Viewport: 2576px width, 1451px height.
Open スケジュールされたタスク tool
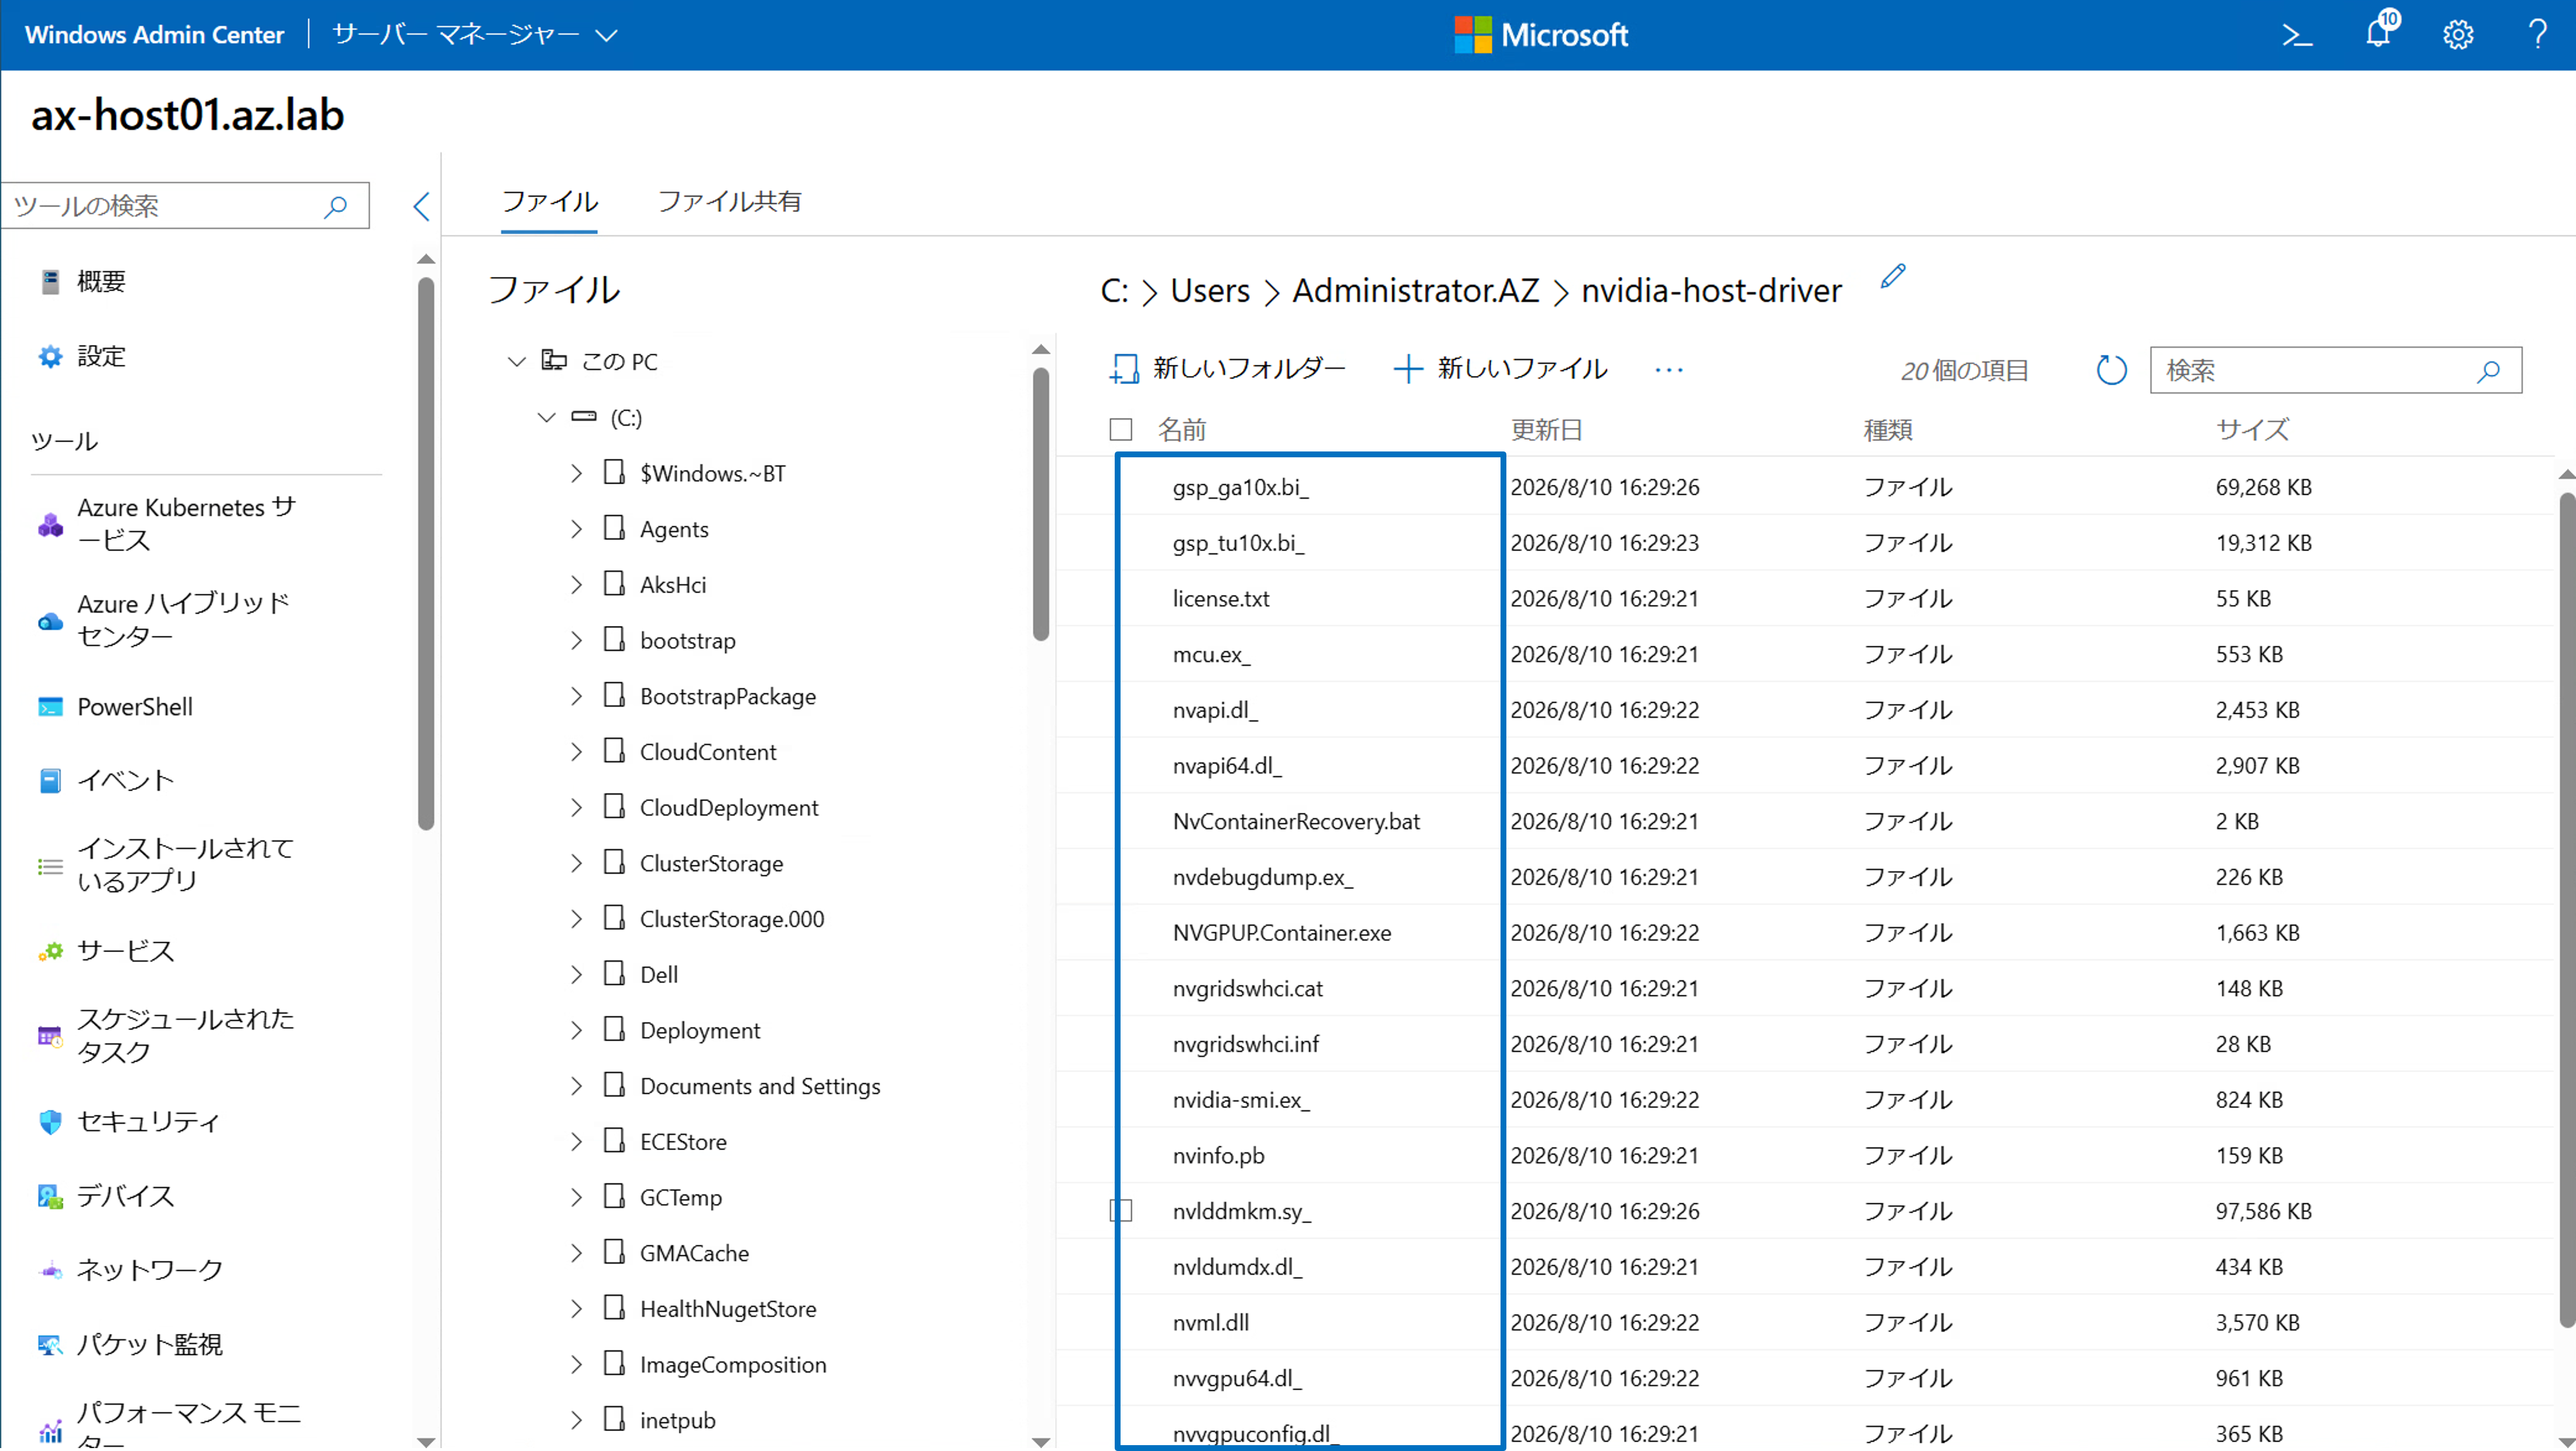coord(166,1036)
